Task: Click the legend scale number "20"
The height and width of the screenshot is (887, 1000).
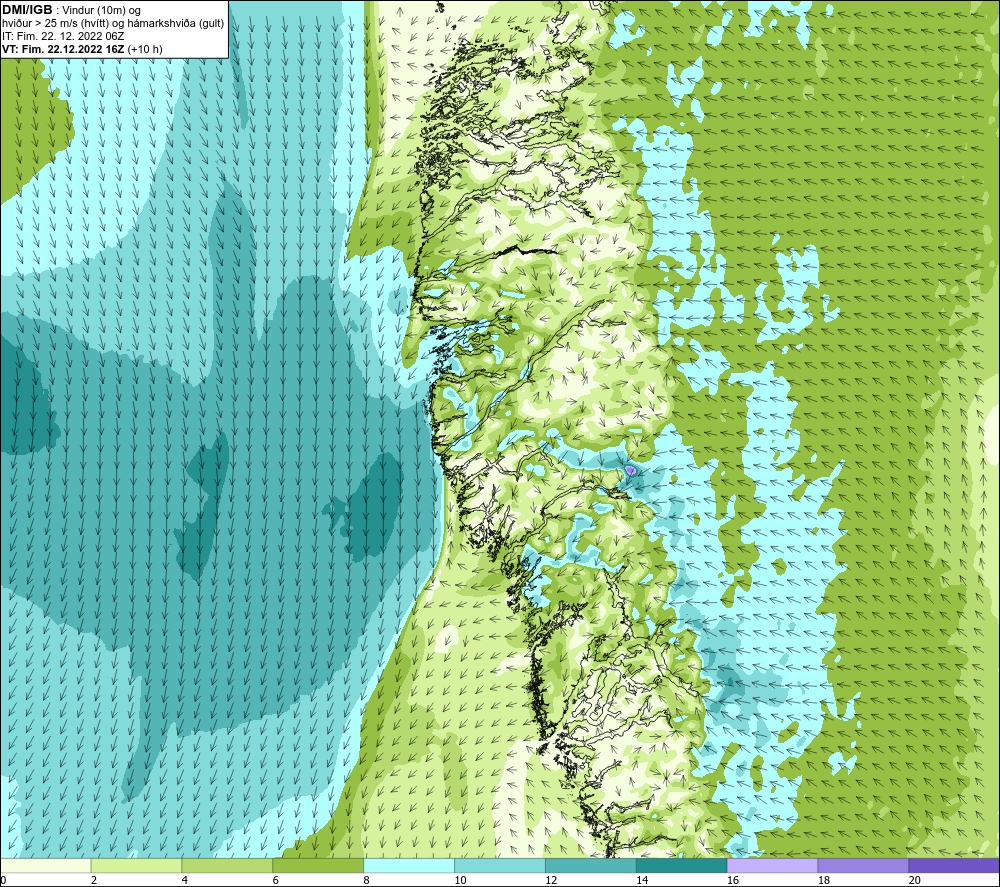Action: tap(915, 880)
